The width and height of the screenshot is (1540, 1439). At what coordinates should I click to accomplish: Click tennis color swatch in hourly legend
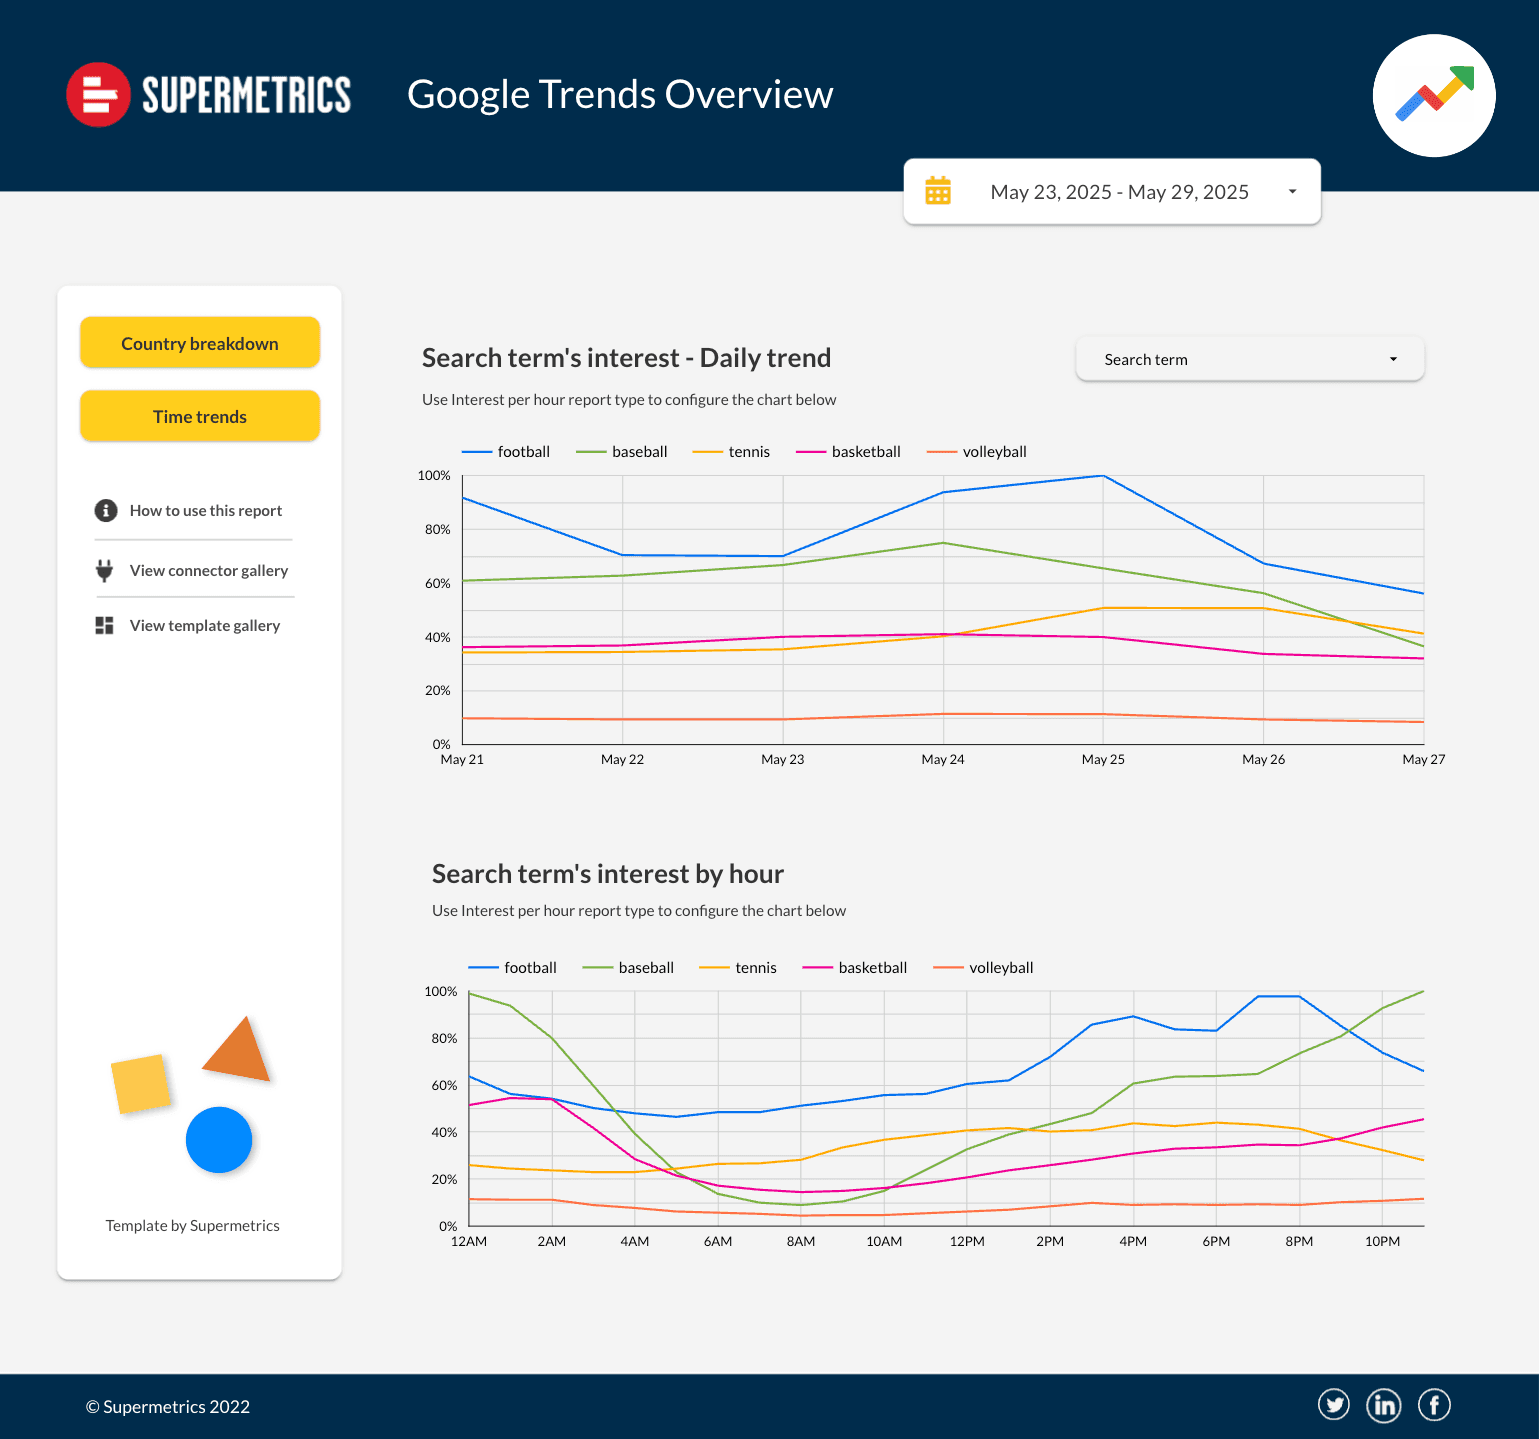click(714, 968)
